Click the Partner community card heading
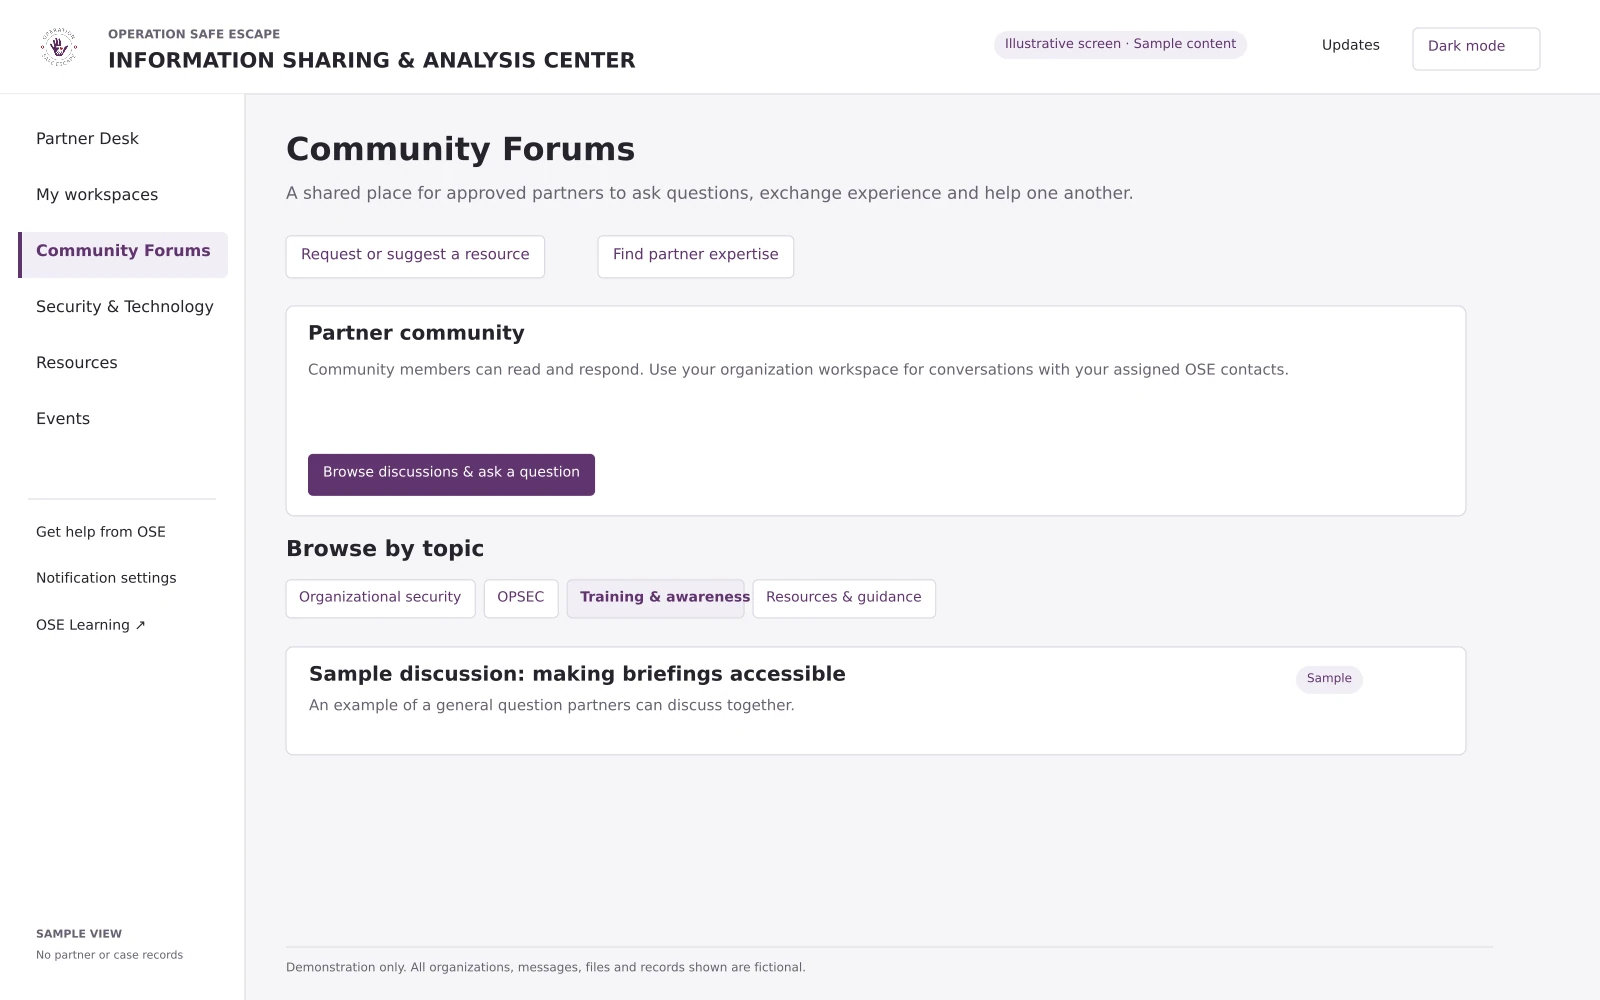 416,333
